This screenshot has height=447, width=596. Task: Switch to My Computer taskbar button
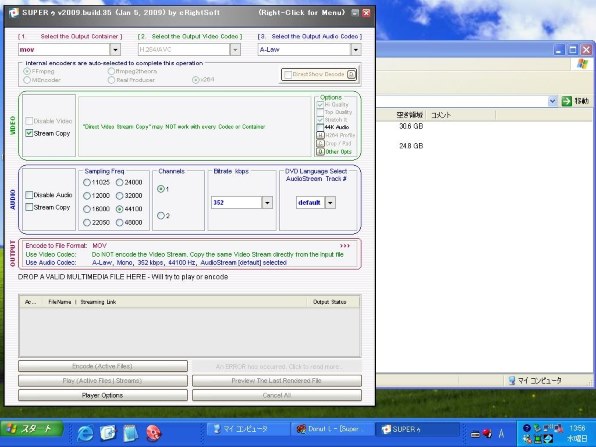click(248, 429)
